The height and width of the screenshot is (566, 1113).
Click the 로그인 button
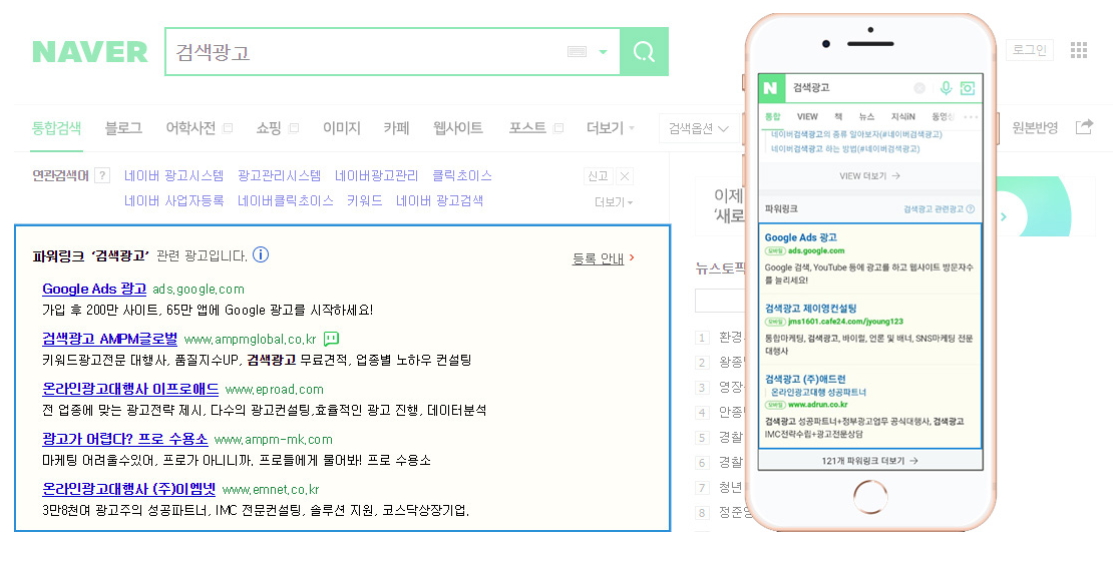1029,50
